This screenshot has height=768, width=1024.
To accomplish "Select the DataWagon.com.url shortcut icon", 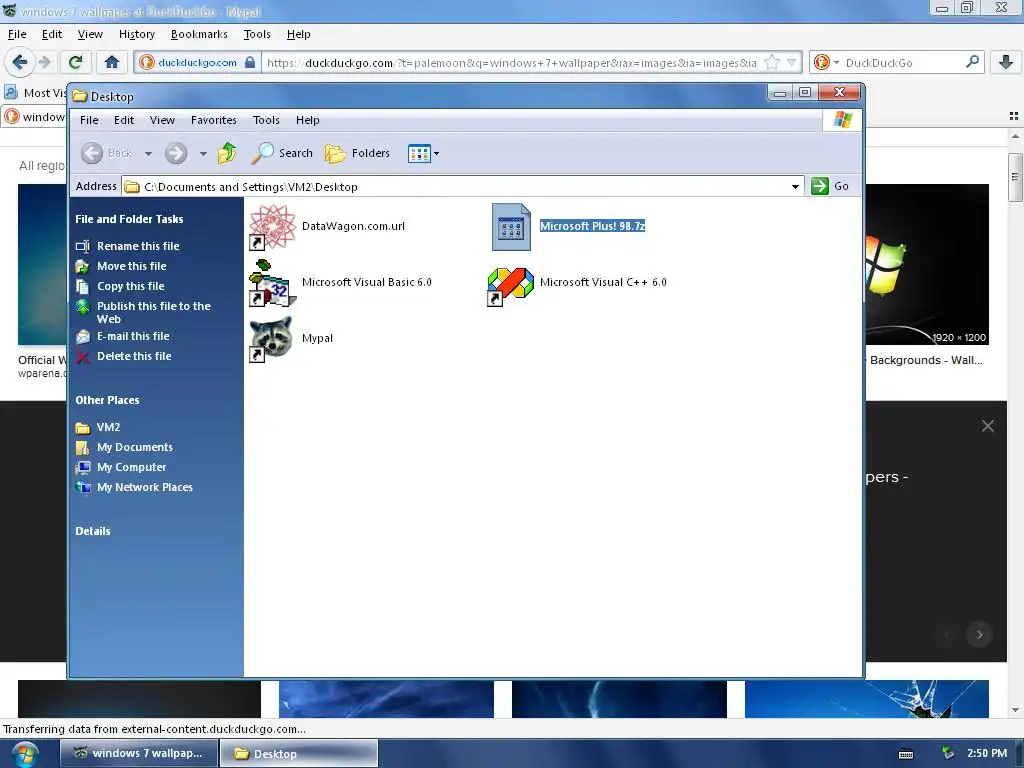I will tap(273, 227).
